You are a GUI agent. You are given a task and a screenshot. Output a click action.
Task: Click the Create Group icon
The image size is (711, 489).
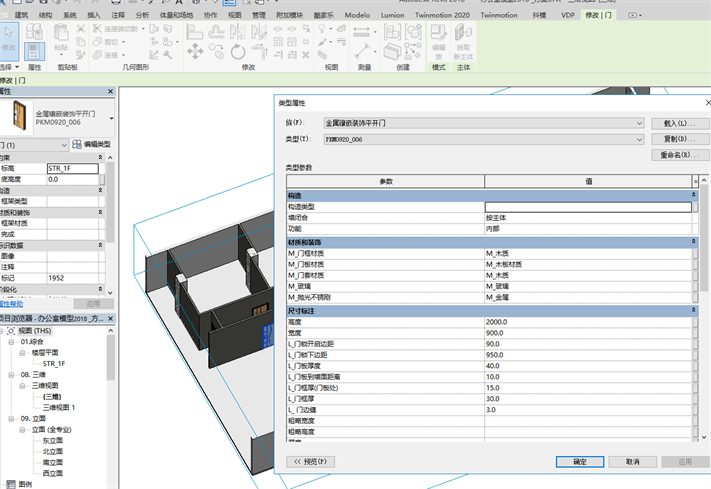tap(413, 32)
